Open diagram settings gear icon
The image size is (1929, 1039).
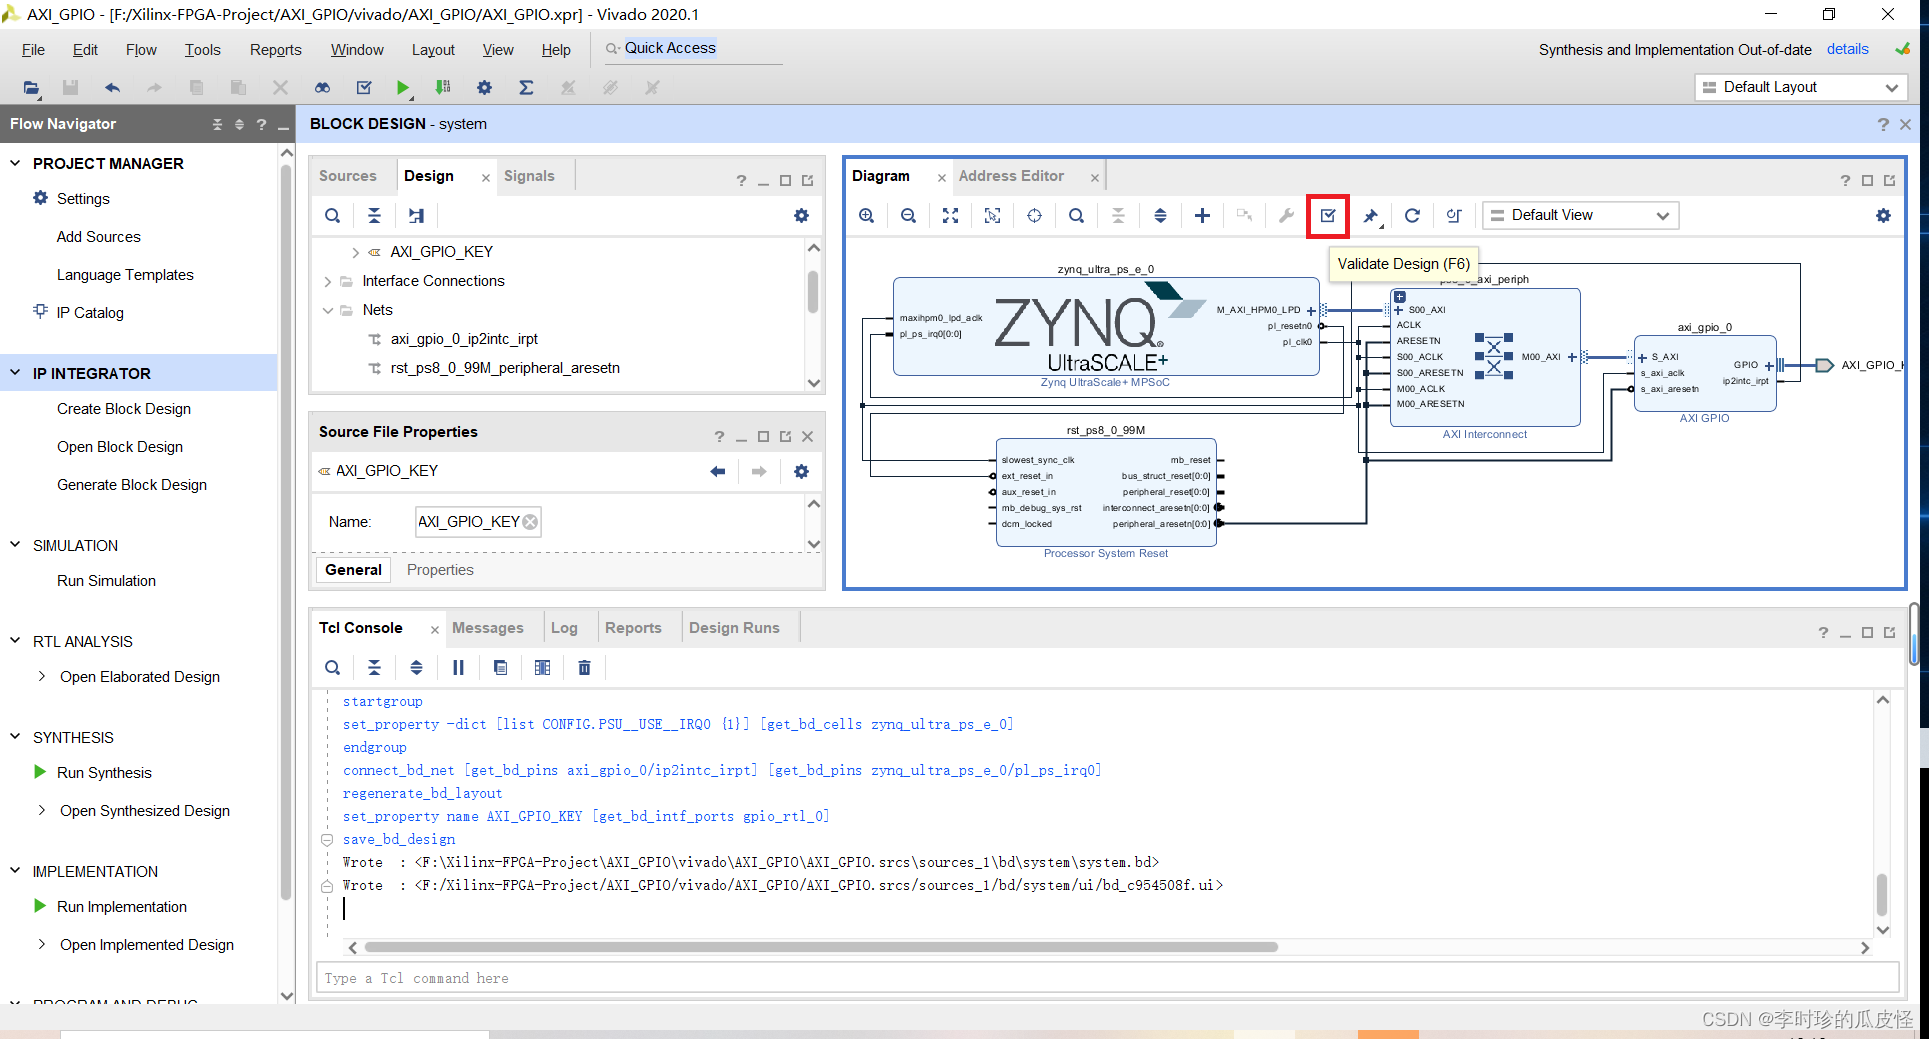coord(1883,215)
